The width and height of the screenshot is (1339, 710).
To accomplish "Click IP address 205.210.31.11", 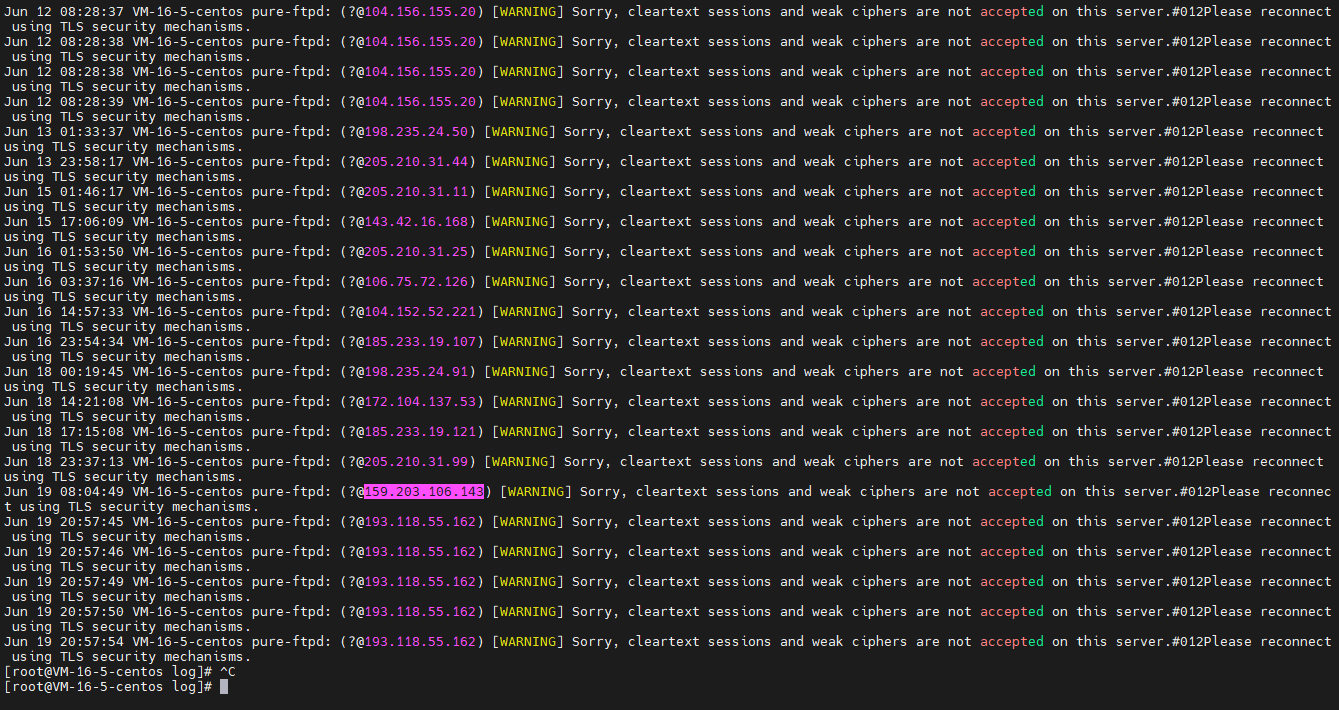I will [416, 192].
